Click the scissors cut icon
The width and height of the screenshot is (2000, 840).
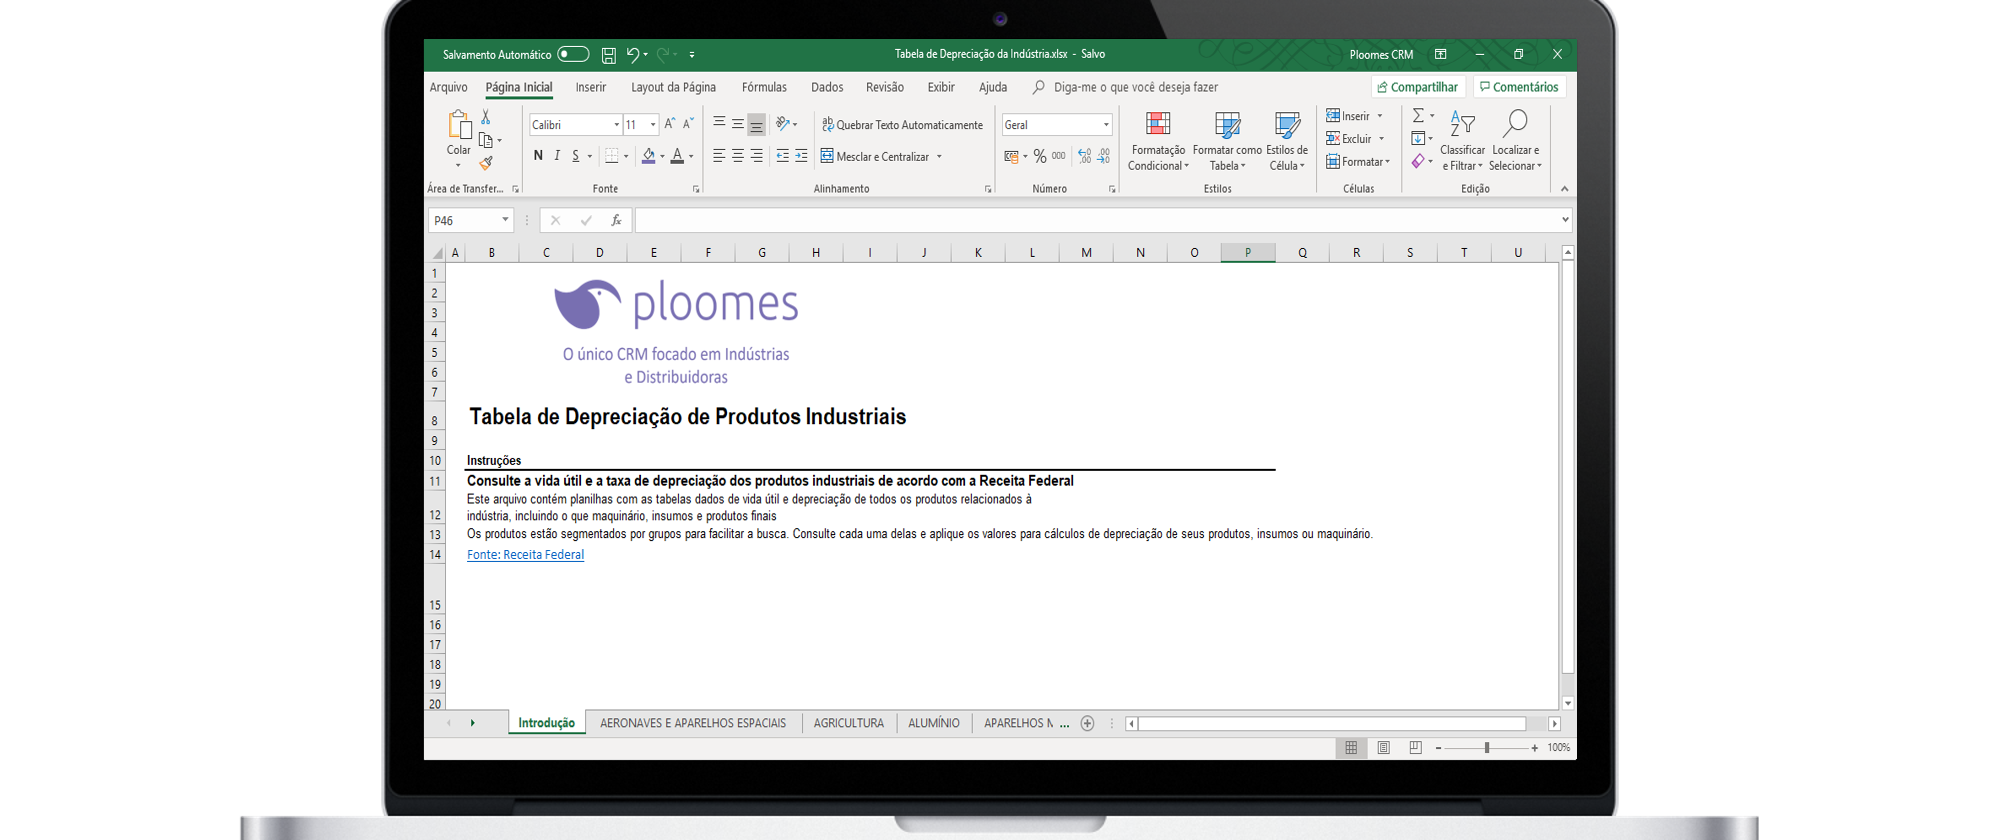(x=486, y=117)
